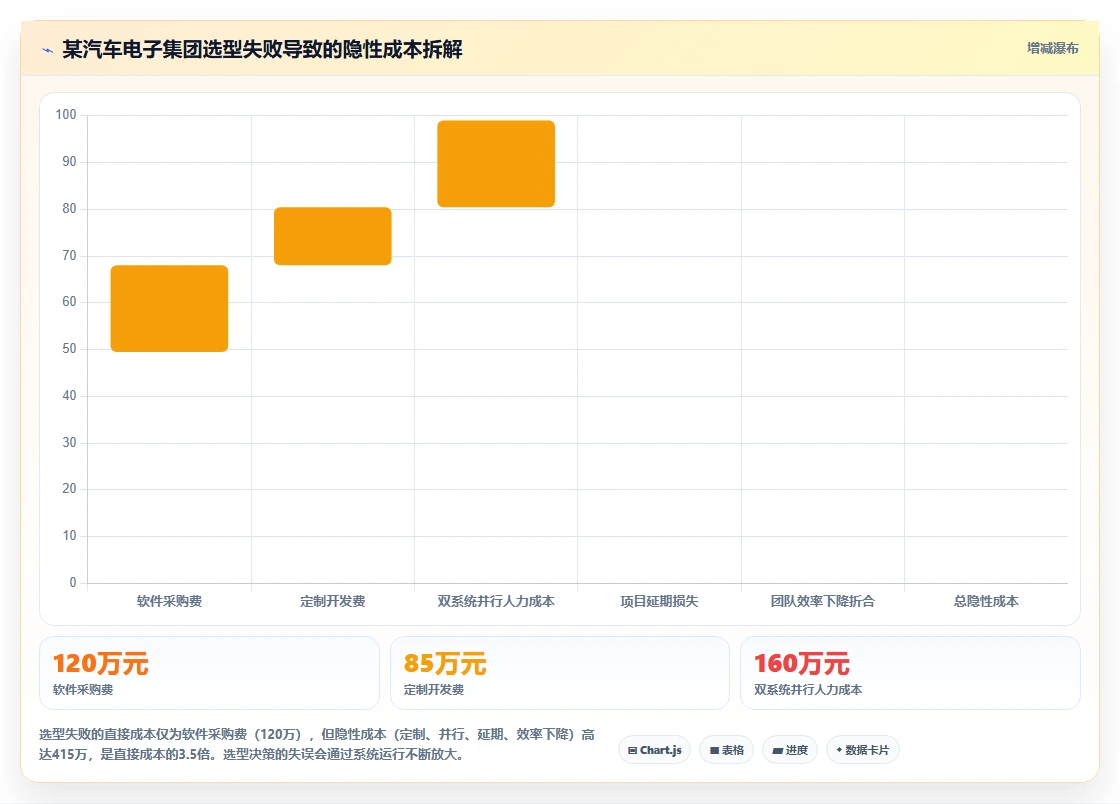Click x-axis label 软件采购费
Screen dimensions: 1120x804
point(169,601)
